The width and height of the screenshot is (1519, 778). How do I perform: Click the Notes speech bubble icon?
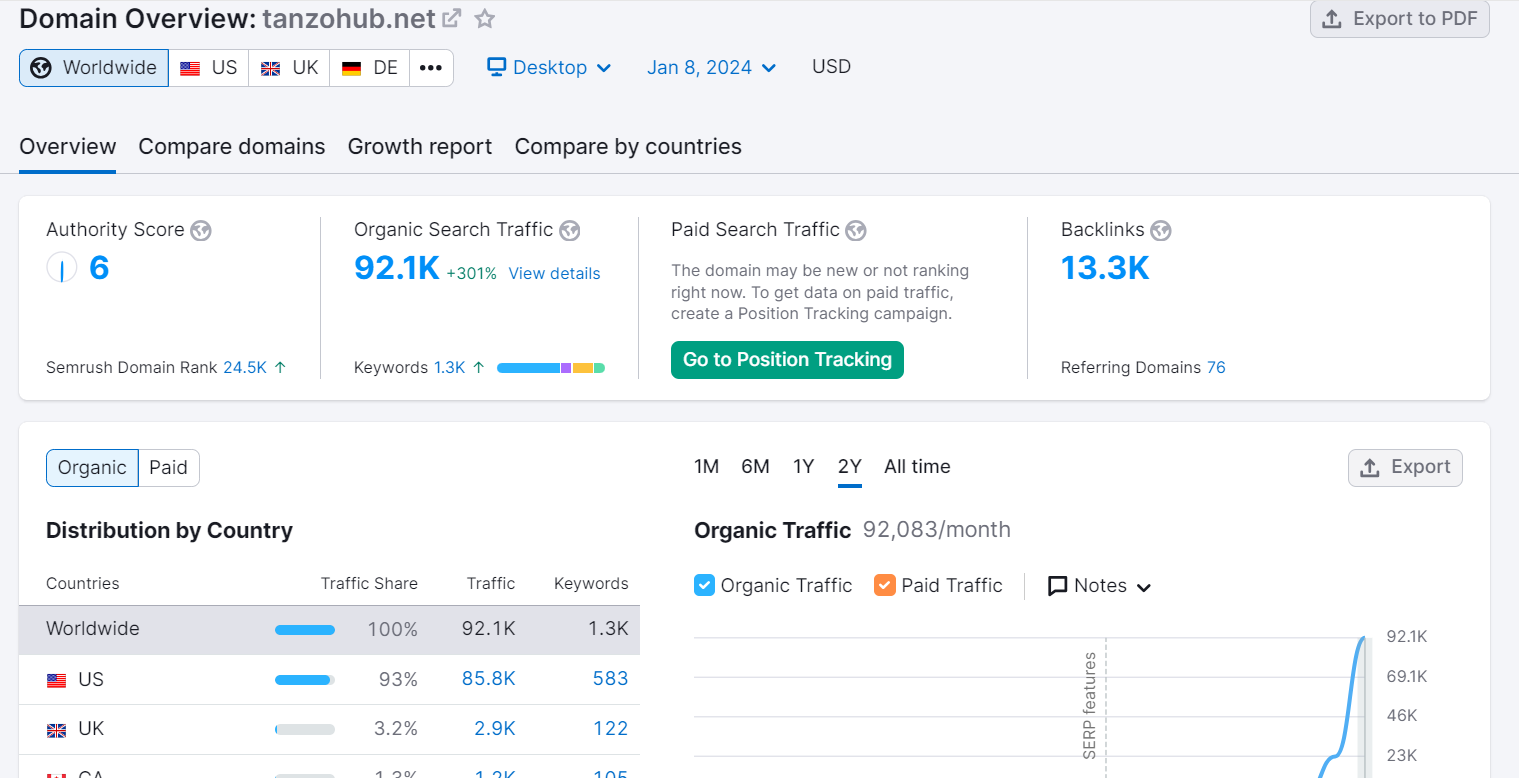pos(1057,586)
